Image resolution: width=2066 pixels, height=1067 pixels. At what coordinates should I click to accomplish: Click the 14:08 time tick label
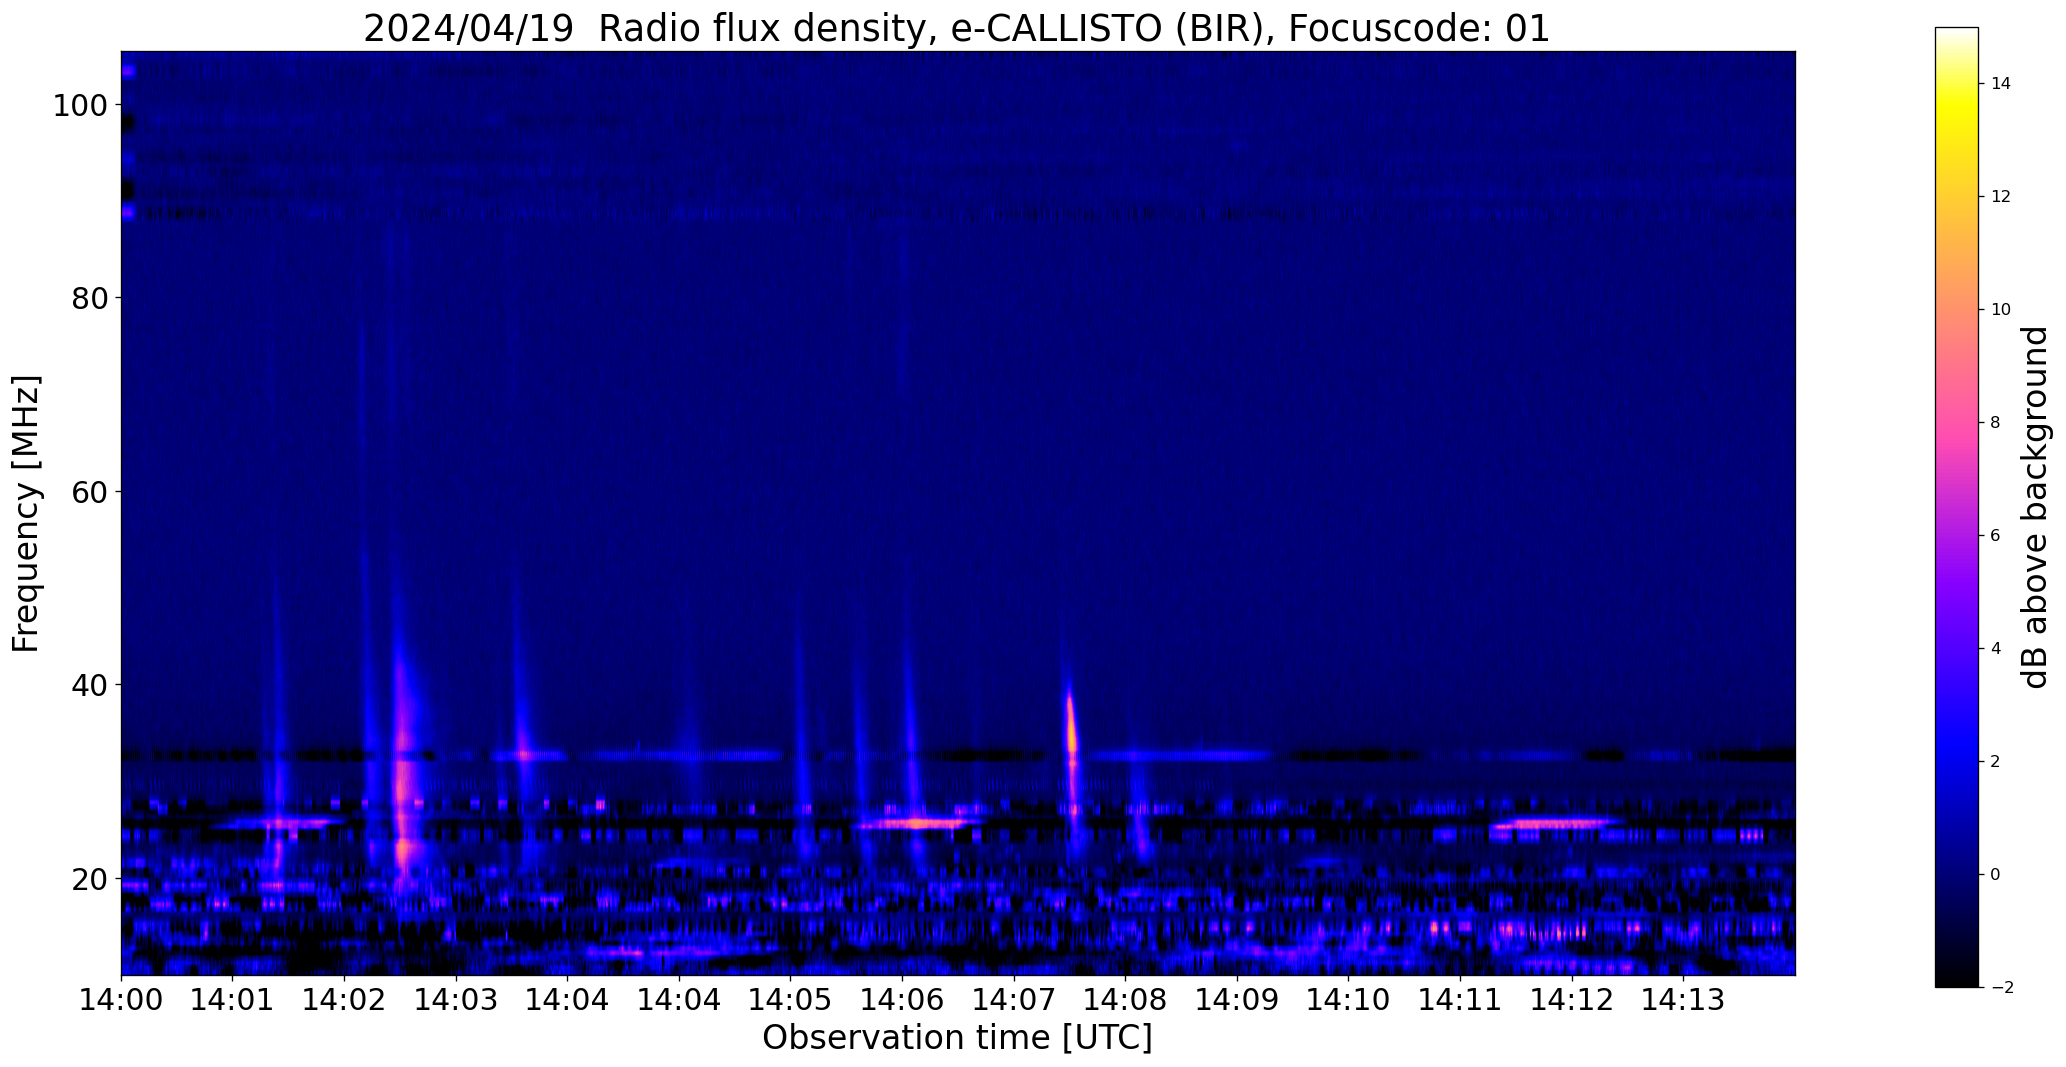tap(1125, 999)
